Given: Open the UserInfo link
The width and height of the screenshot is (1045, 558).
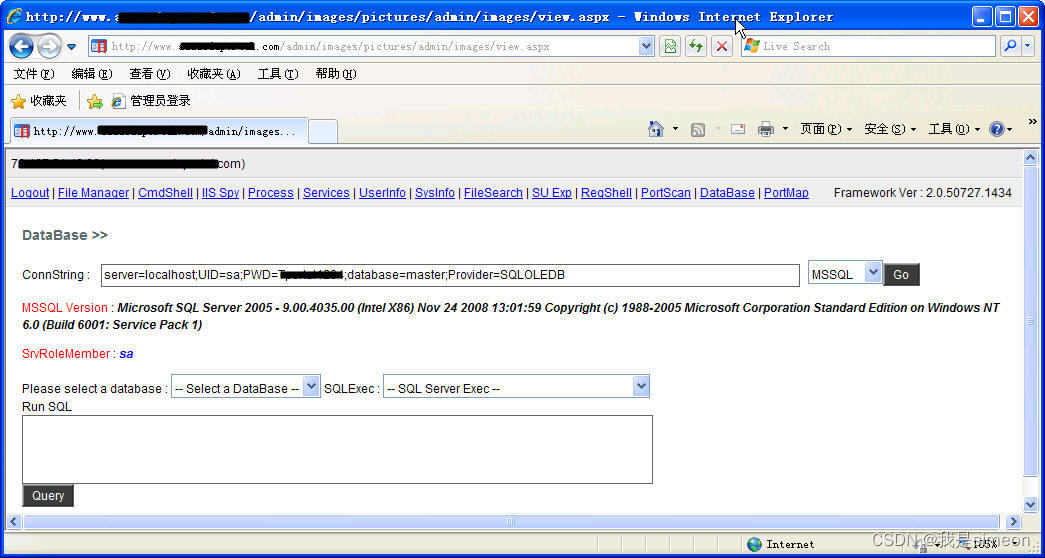Looking at the screenshot, I should tap(382, 193).
